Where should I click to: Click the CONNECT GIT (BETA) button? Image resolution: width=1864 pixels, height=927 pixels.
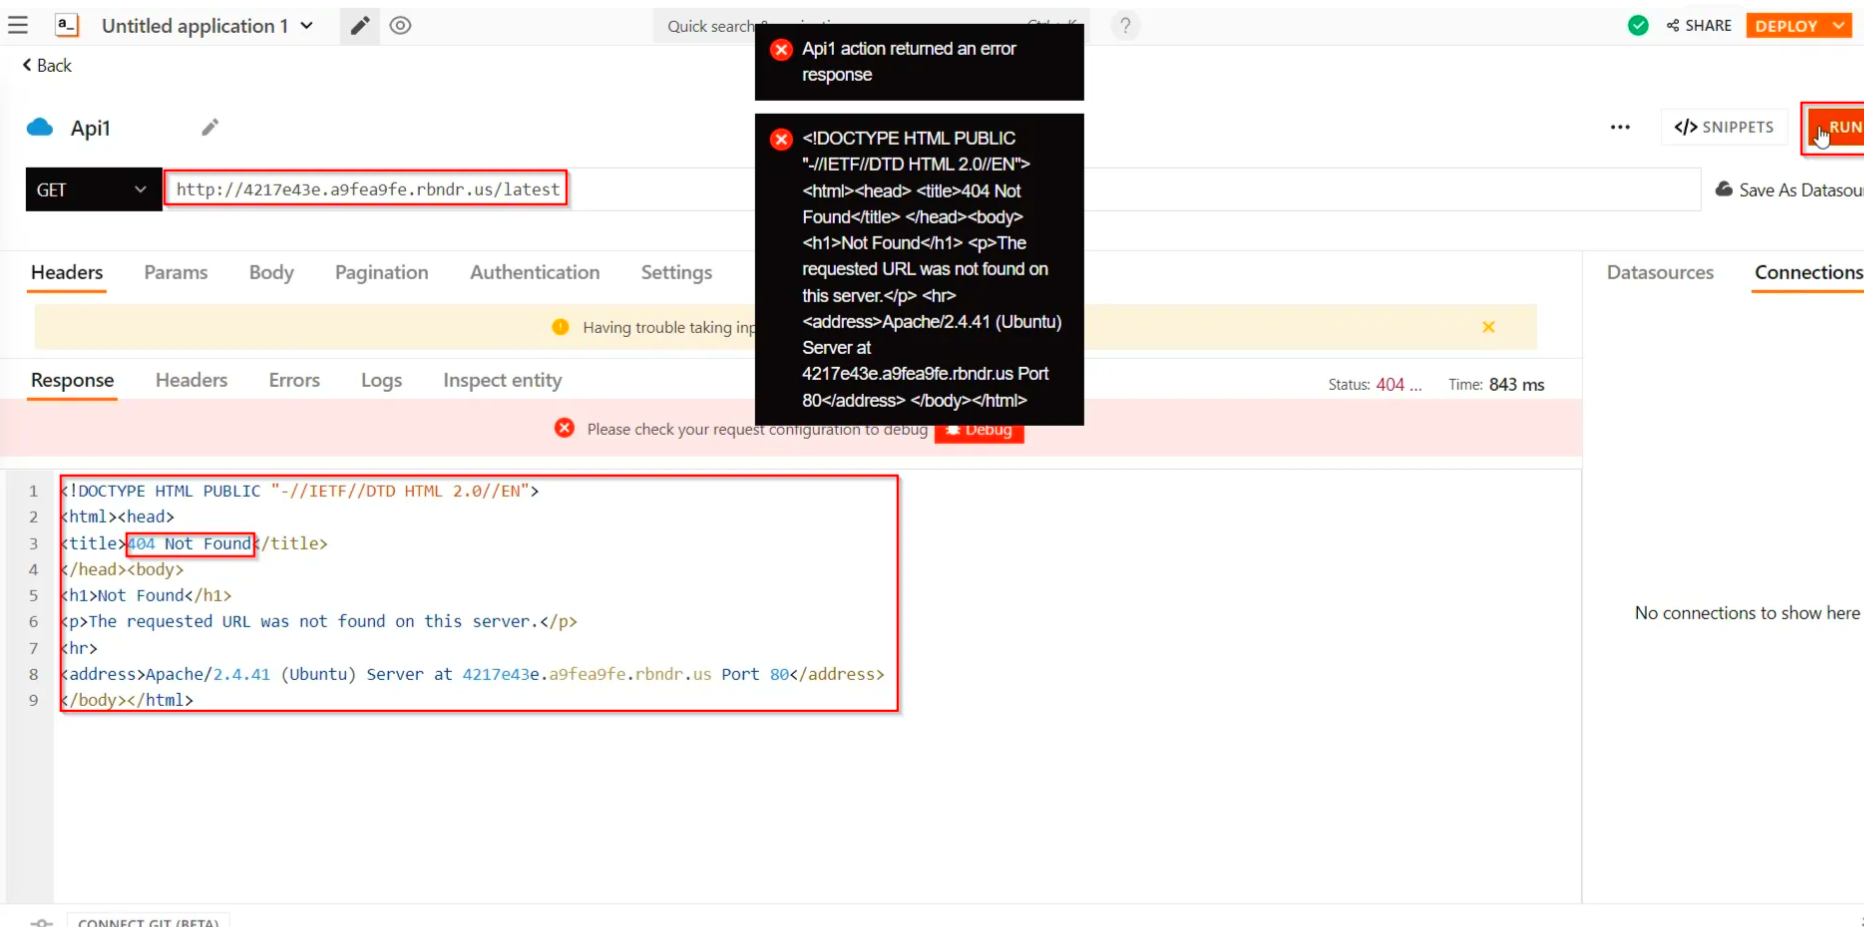[x=148, y=919]
